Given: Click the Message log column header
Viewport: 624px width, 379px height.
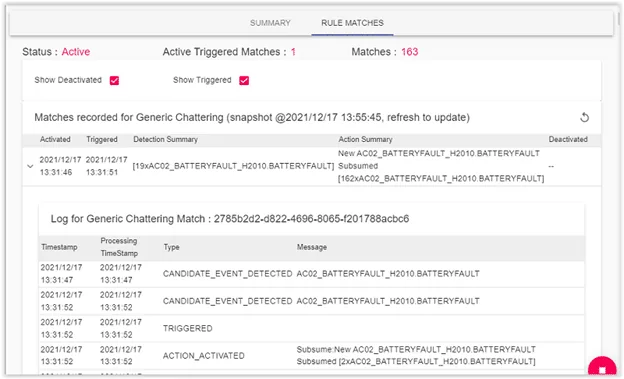Looking at the screenshot, I should point(312,247).
